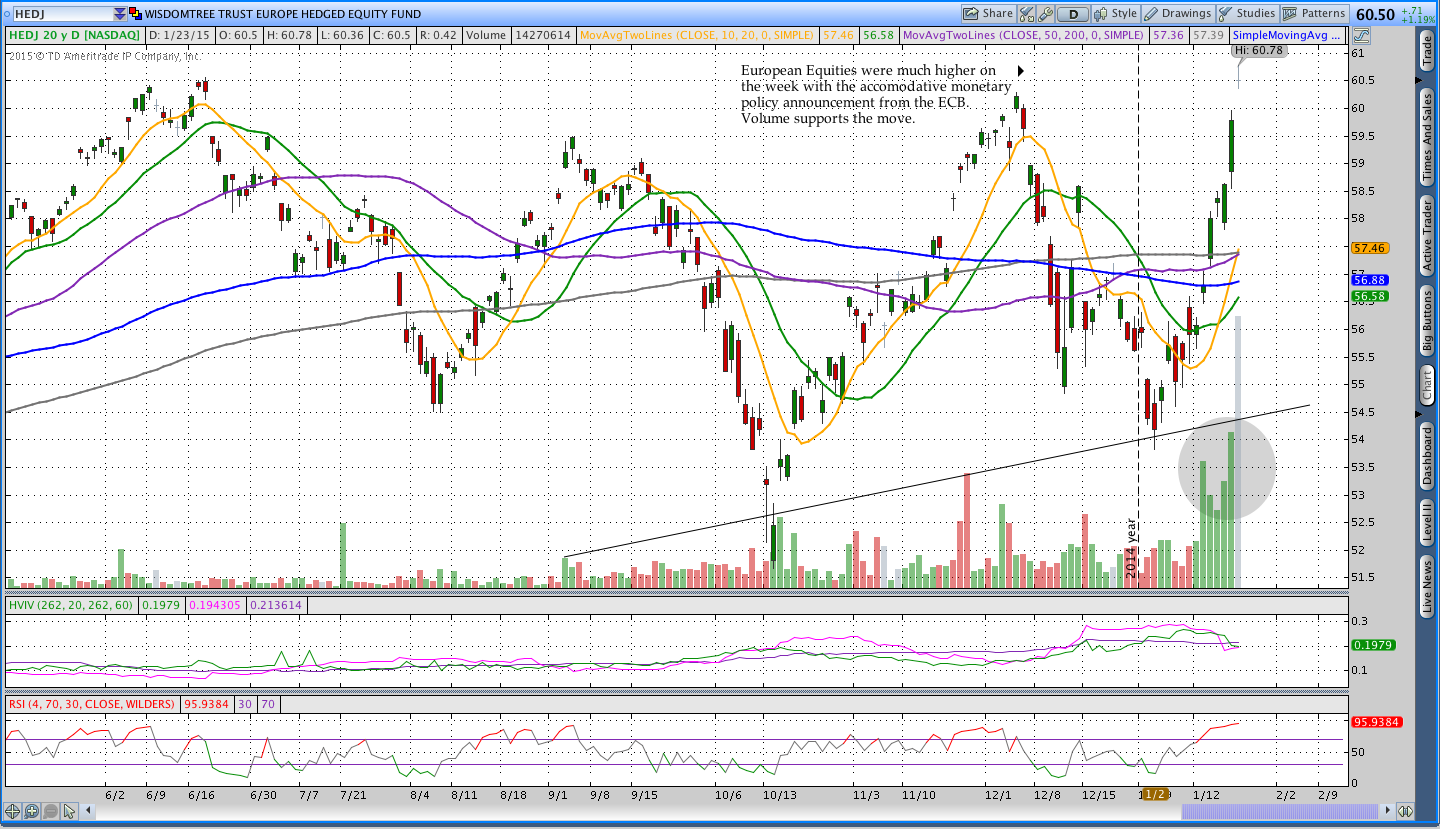Click MovAvgTwoLines (CLOSE, 50, 200) study label
Screen dimensions: 1440x829
pos(1023,35)
